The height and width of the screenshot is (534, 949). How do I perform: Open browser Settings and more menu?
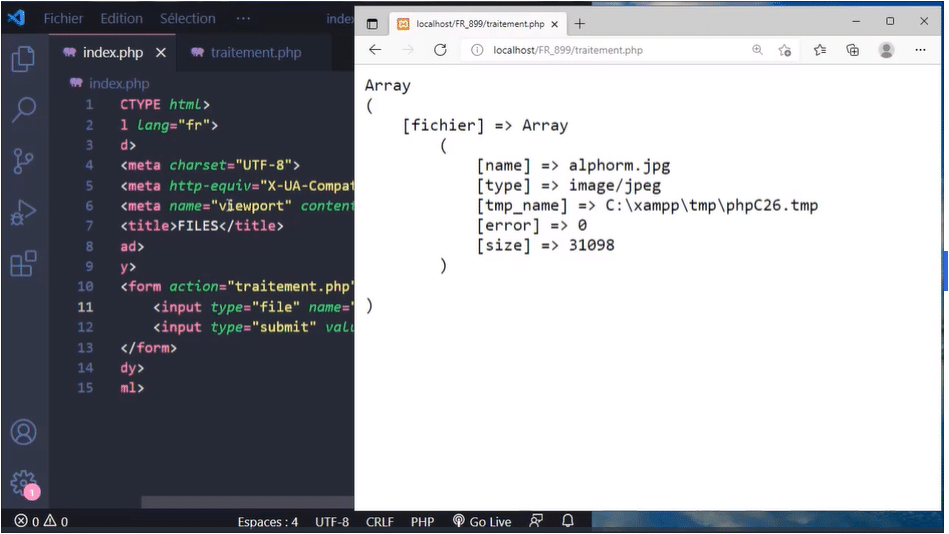pyautogui.click(x=920, y=50)
